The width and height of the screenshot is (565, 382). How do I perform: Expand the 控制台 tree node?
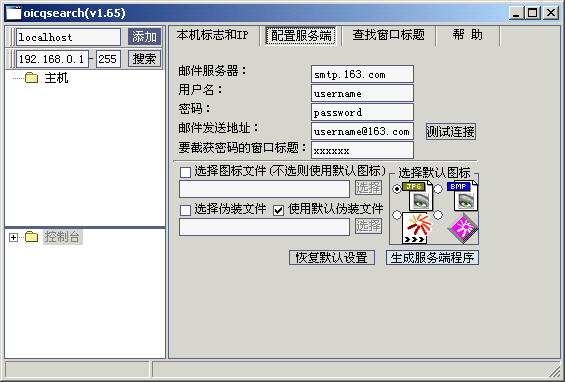click(x=13, y=237)
